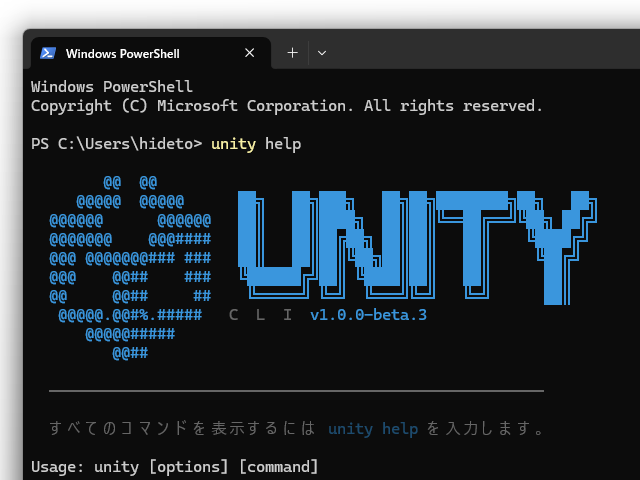Click the prompt 'PS C:\Users\hideto>'

[x=117, y=144]
